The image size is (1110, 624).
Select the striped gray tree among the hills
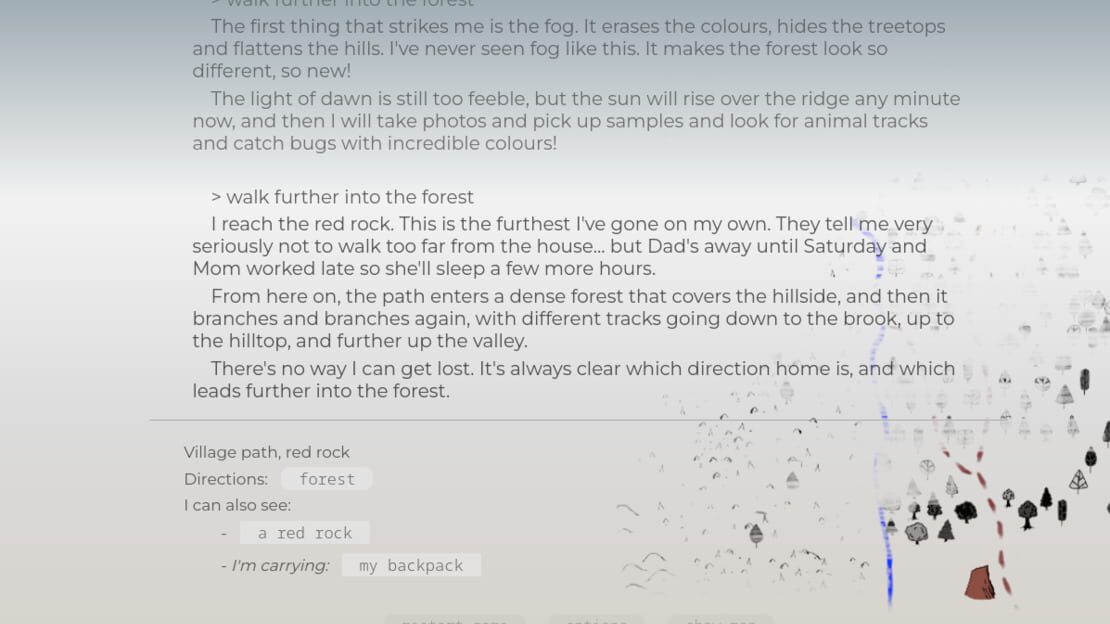click(755, 533)
